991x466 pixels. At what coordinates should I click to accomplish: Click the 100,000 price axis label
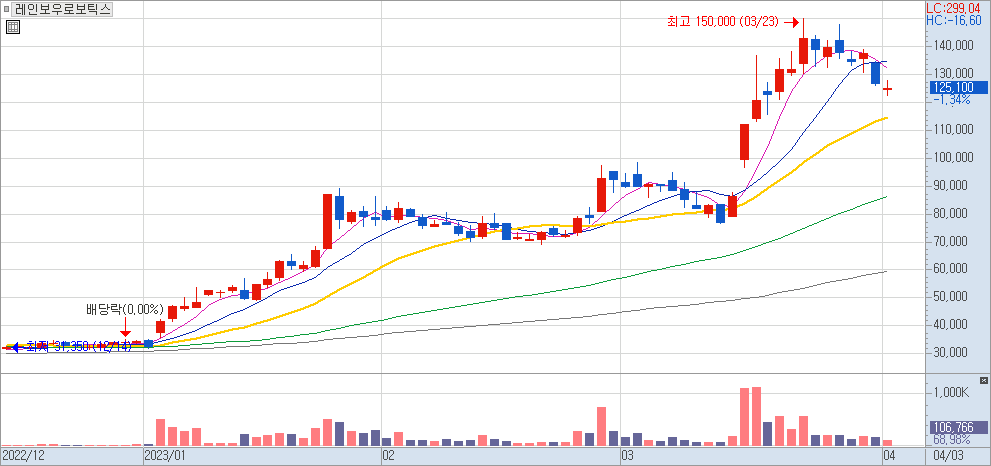tap(952, 157)
